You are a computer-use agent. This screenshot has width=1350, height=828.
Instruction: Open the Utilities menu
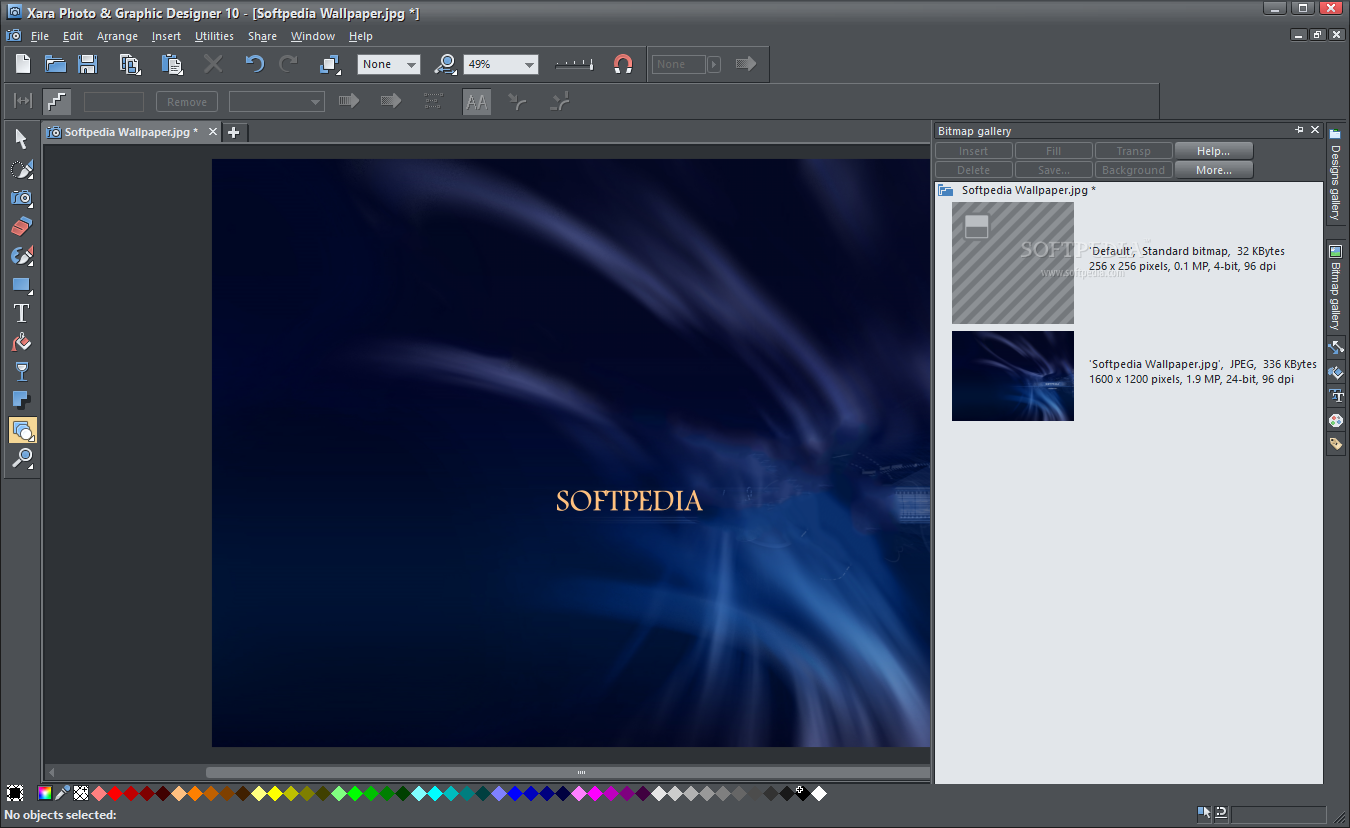pos(214,36)
